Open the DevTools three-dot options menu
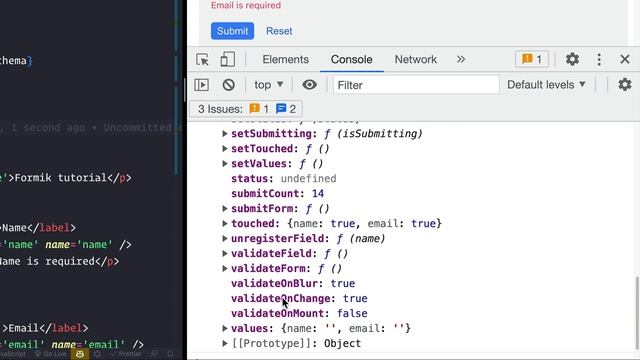This screenshot has width=640, height=360. [x=599, y=60]
